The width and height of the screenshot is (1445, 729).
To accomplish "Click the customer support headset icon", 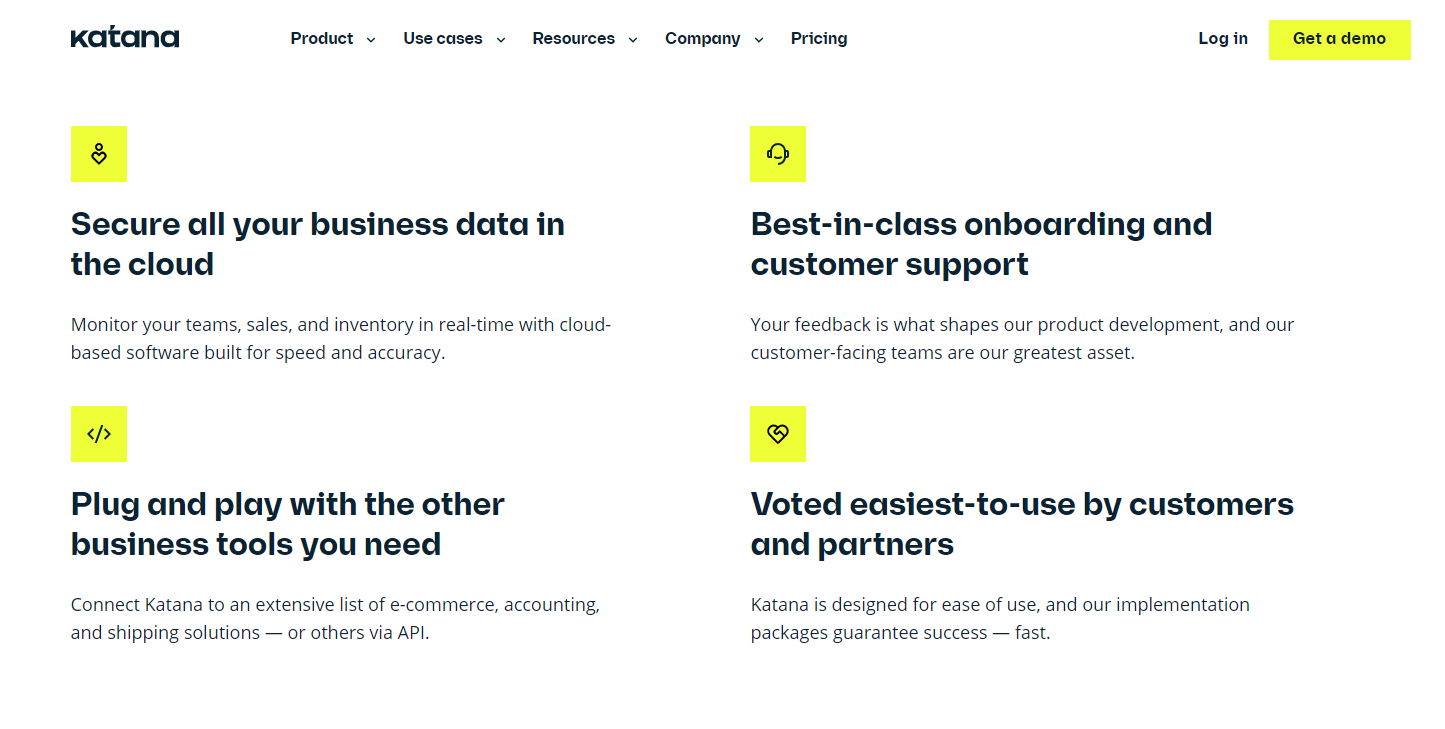I will click(x=778, y=154).
